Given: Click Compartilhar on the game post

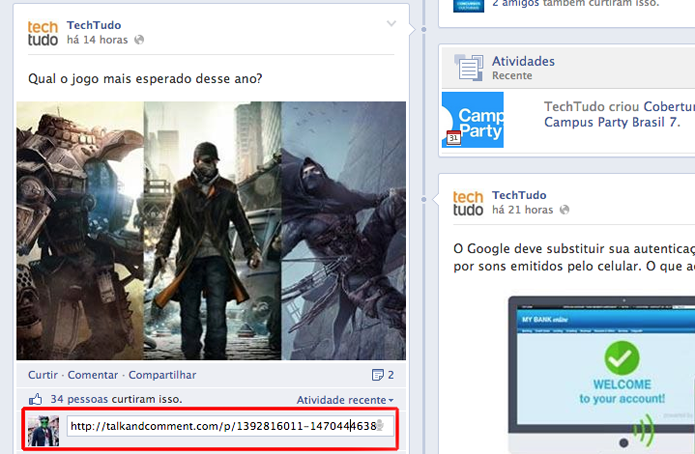Looking at the screenshot, I should [x=162, y=375].
